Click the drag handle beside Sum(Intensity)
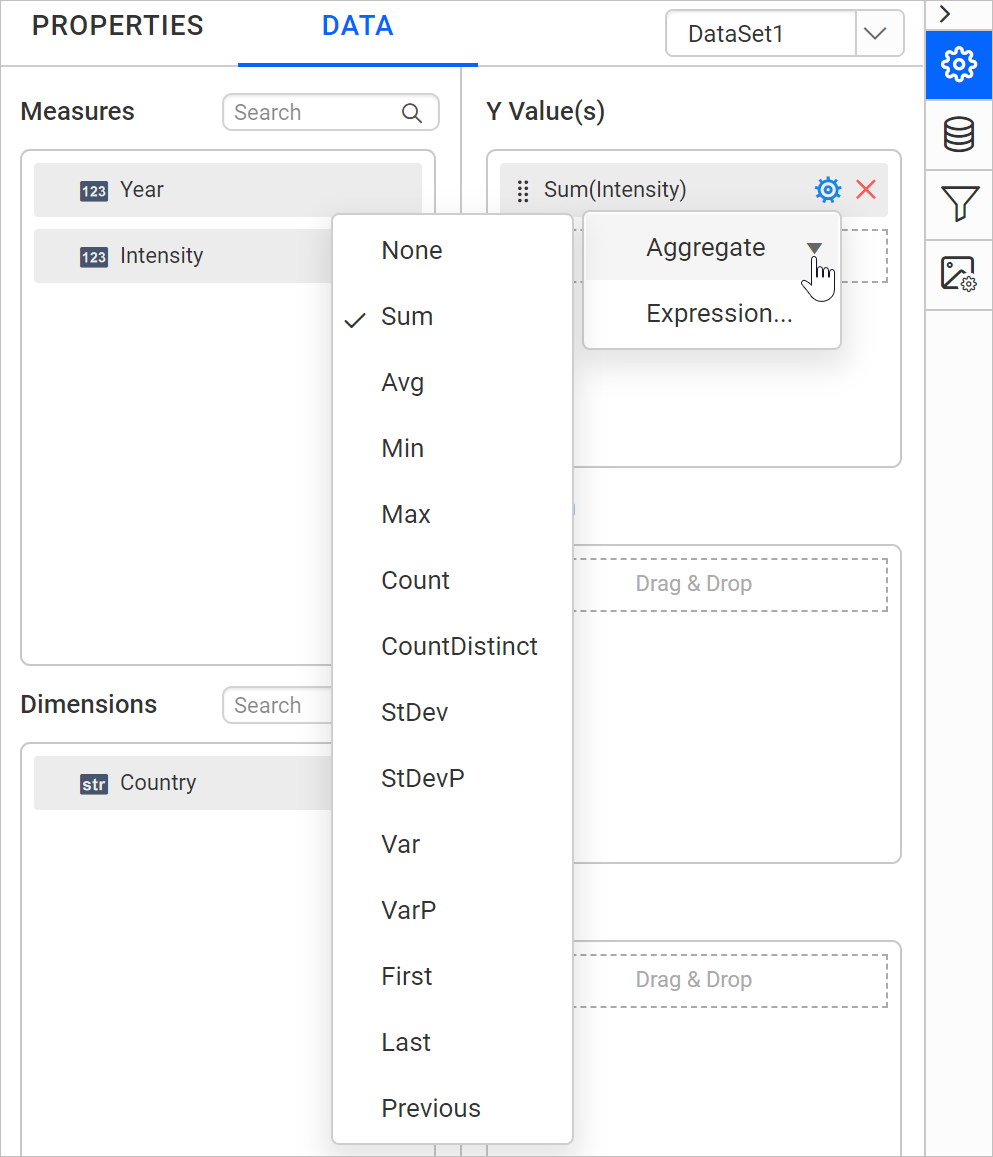This screenshot has width=993, height=1157. (x=522, y=190)
